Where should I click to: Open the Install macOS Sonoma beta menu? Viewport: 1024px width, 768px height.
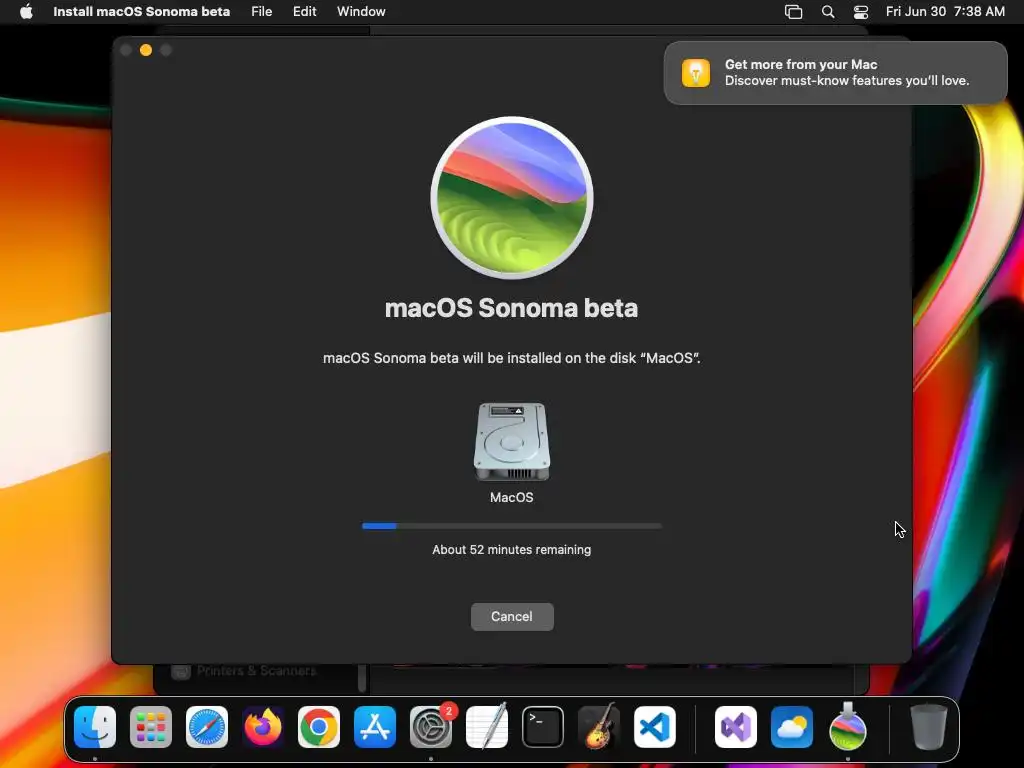point(141,11)
